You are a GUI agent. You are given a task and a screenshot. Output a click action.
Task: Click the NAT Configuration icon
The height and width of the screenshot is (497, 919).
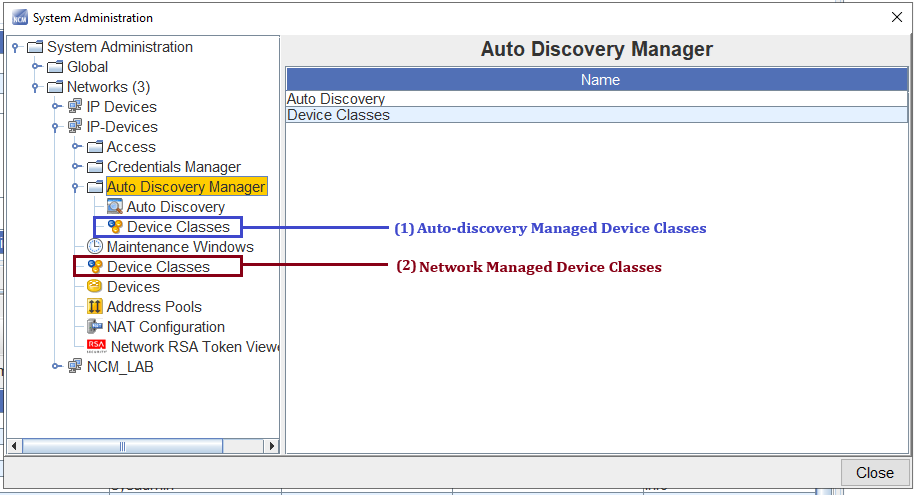[95, 327]
